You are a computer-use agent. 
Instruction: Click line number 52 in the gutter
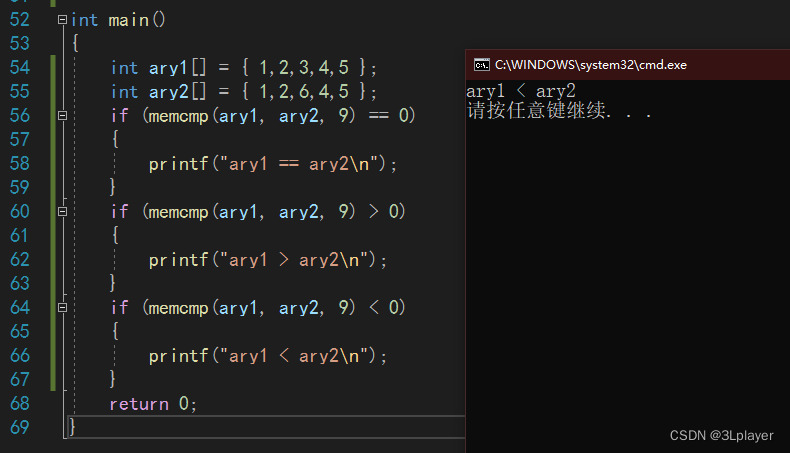tap(20, 20)
